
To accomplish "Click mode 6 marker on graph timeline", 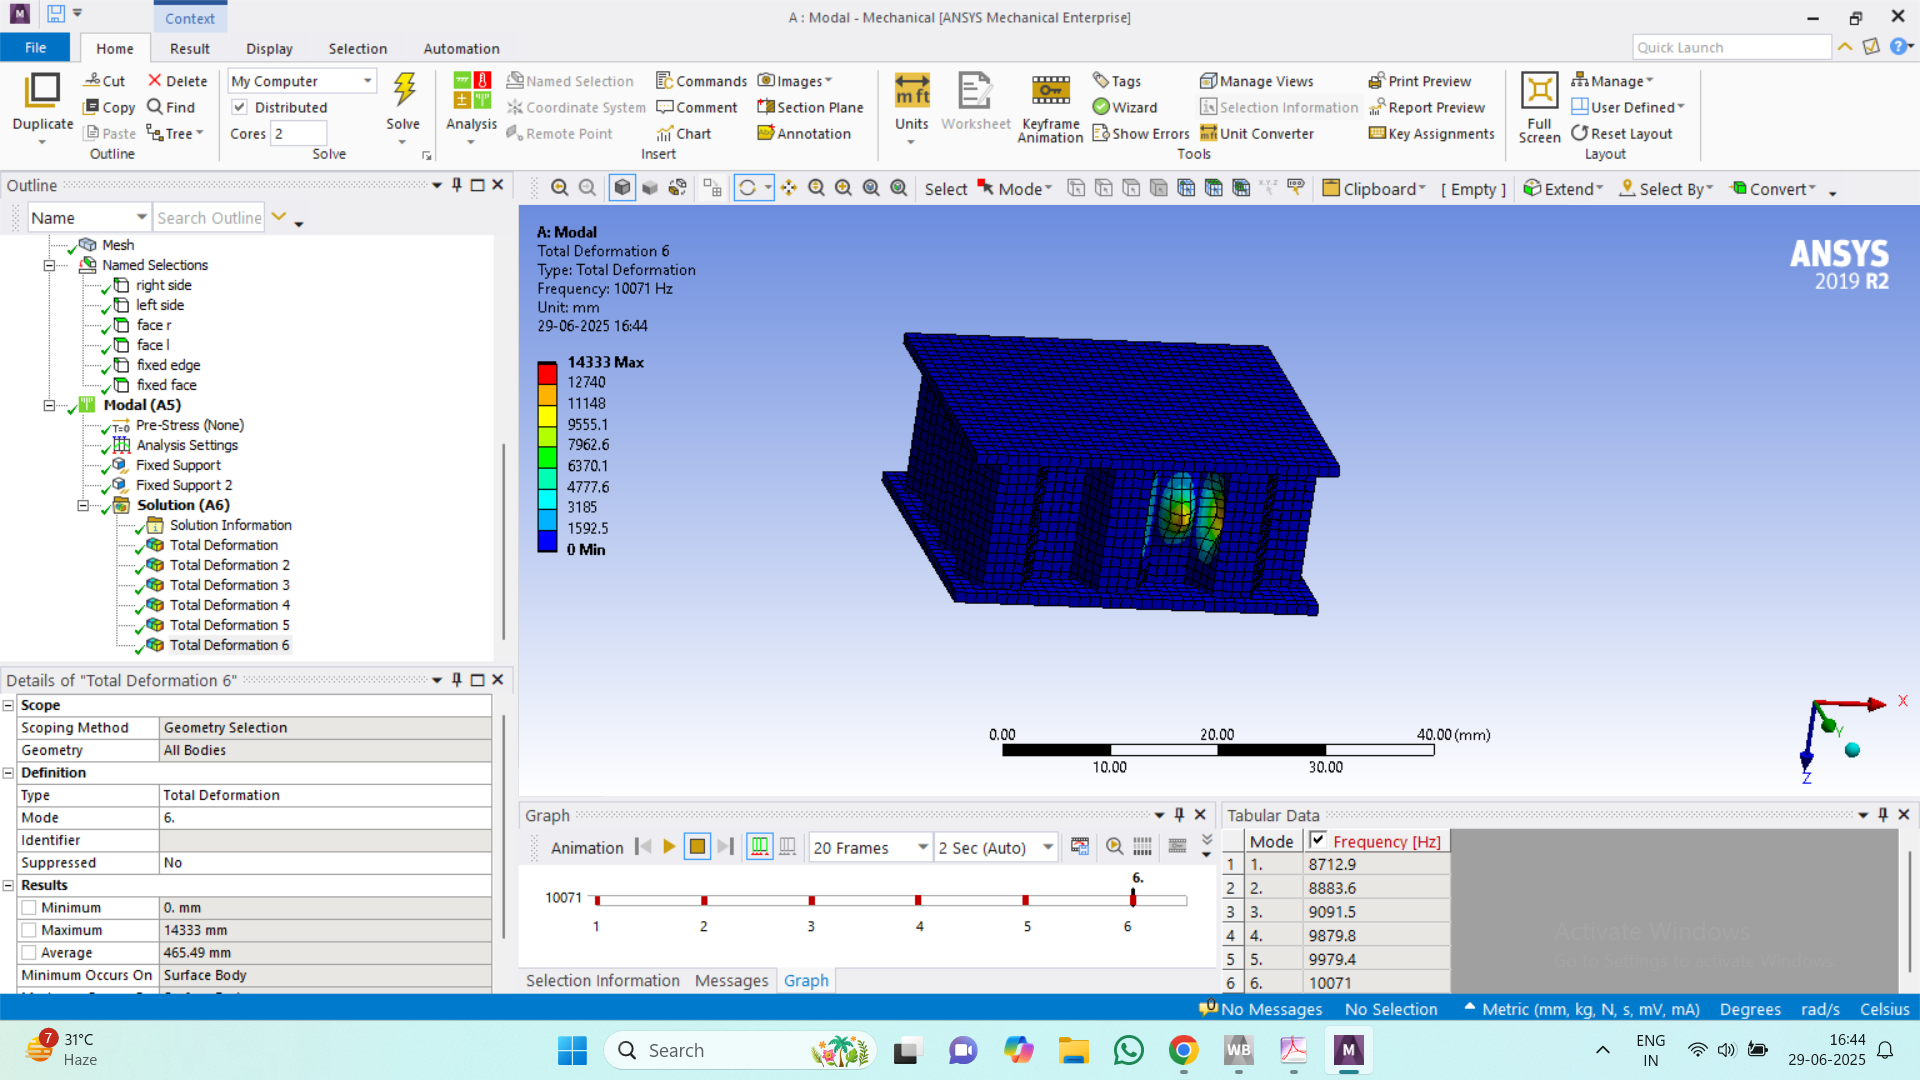I will 1132,899.
